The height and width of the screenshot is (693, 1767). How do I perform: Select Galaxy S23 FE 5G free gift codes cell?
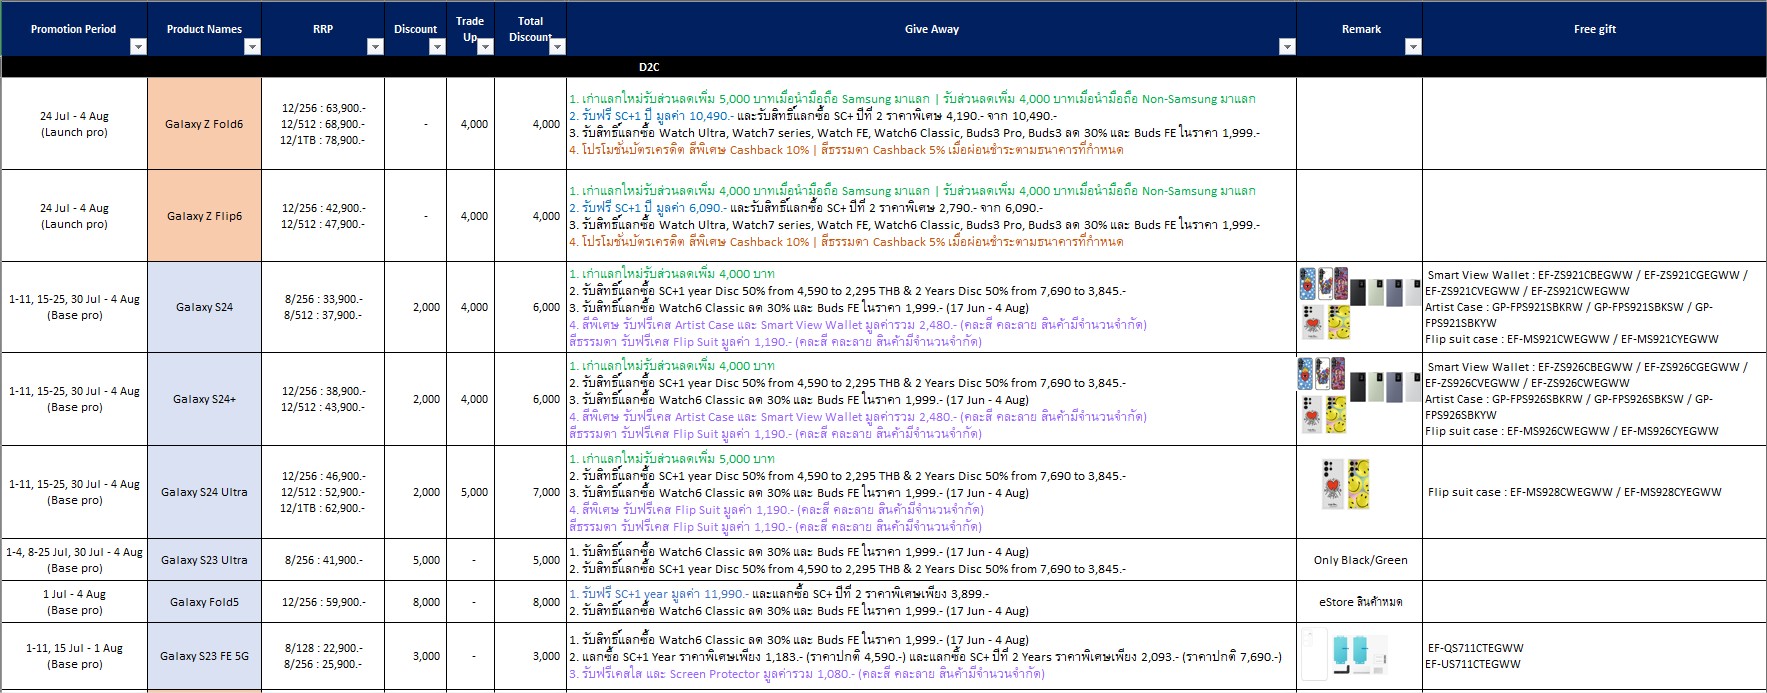[x=1594, y=656]
